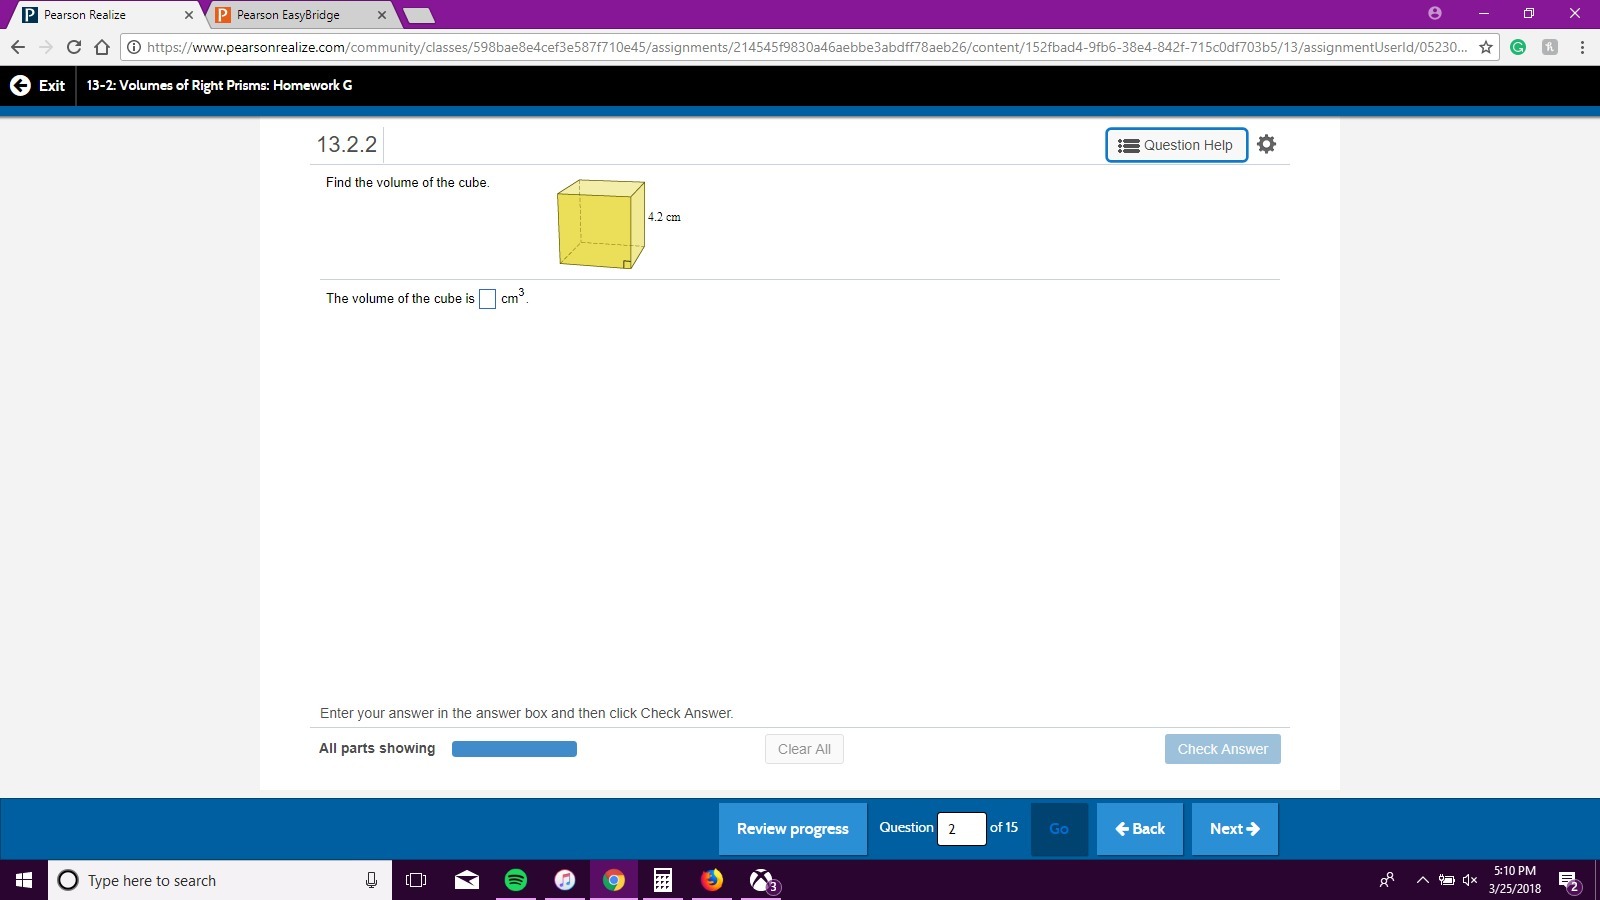This screenshot has width=1600, height=900.
Task: Click the browser back arrow
Action: 18,47
